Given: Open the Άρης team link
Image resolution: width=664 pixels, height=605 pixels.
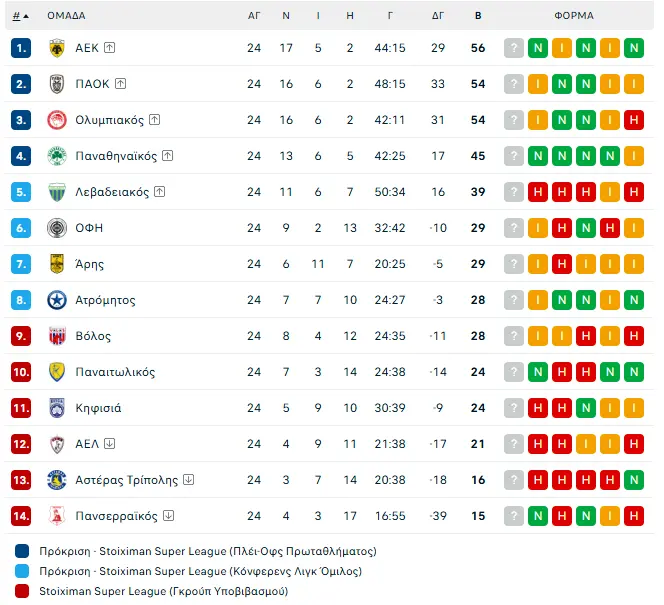Looking at the screenshot, I should tap(89, 264).
